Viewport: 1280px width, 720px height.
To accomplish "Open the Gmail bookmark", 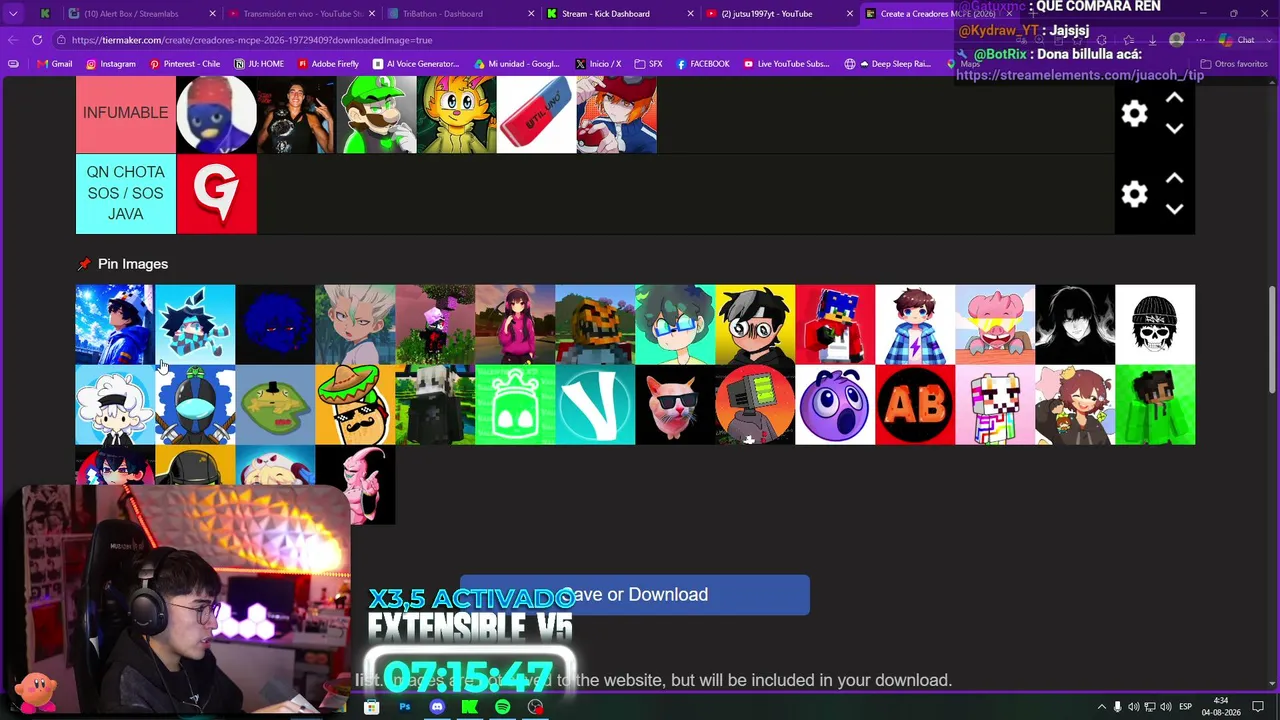I will pyautogui.click(x=54, y=64).
